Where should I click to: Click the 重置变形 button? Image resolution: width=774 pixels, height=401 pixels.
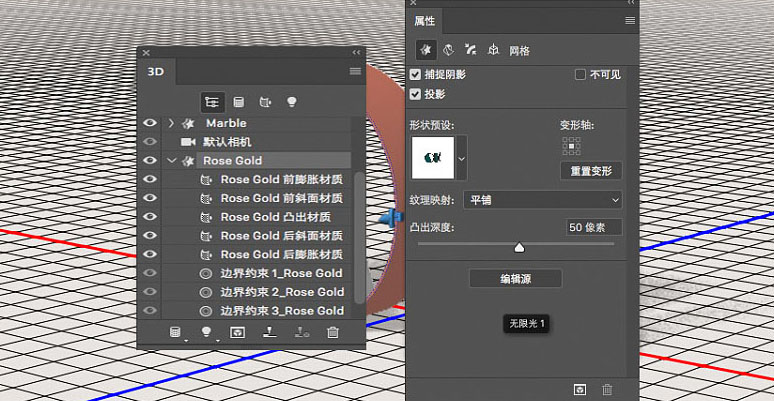[x=591, y=171]
